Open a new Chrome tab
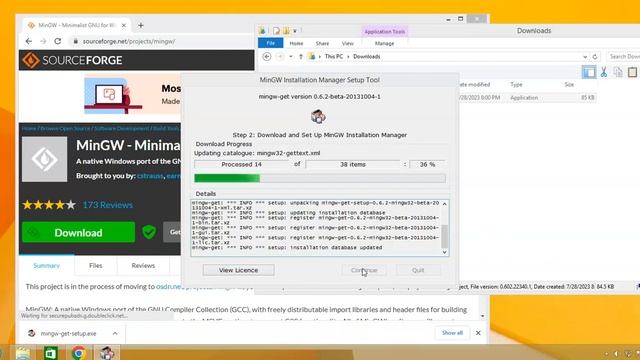Image resolution: width=640 pixels, height=360 pixels. tap(141, 25)
